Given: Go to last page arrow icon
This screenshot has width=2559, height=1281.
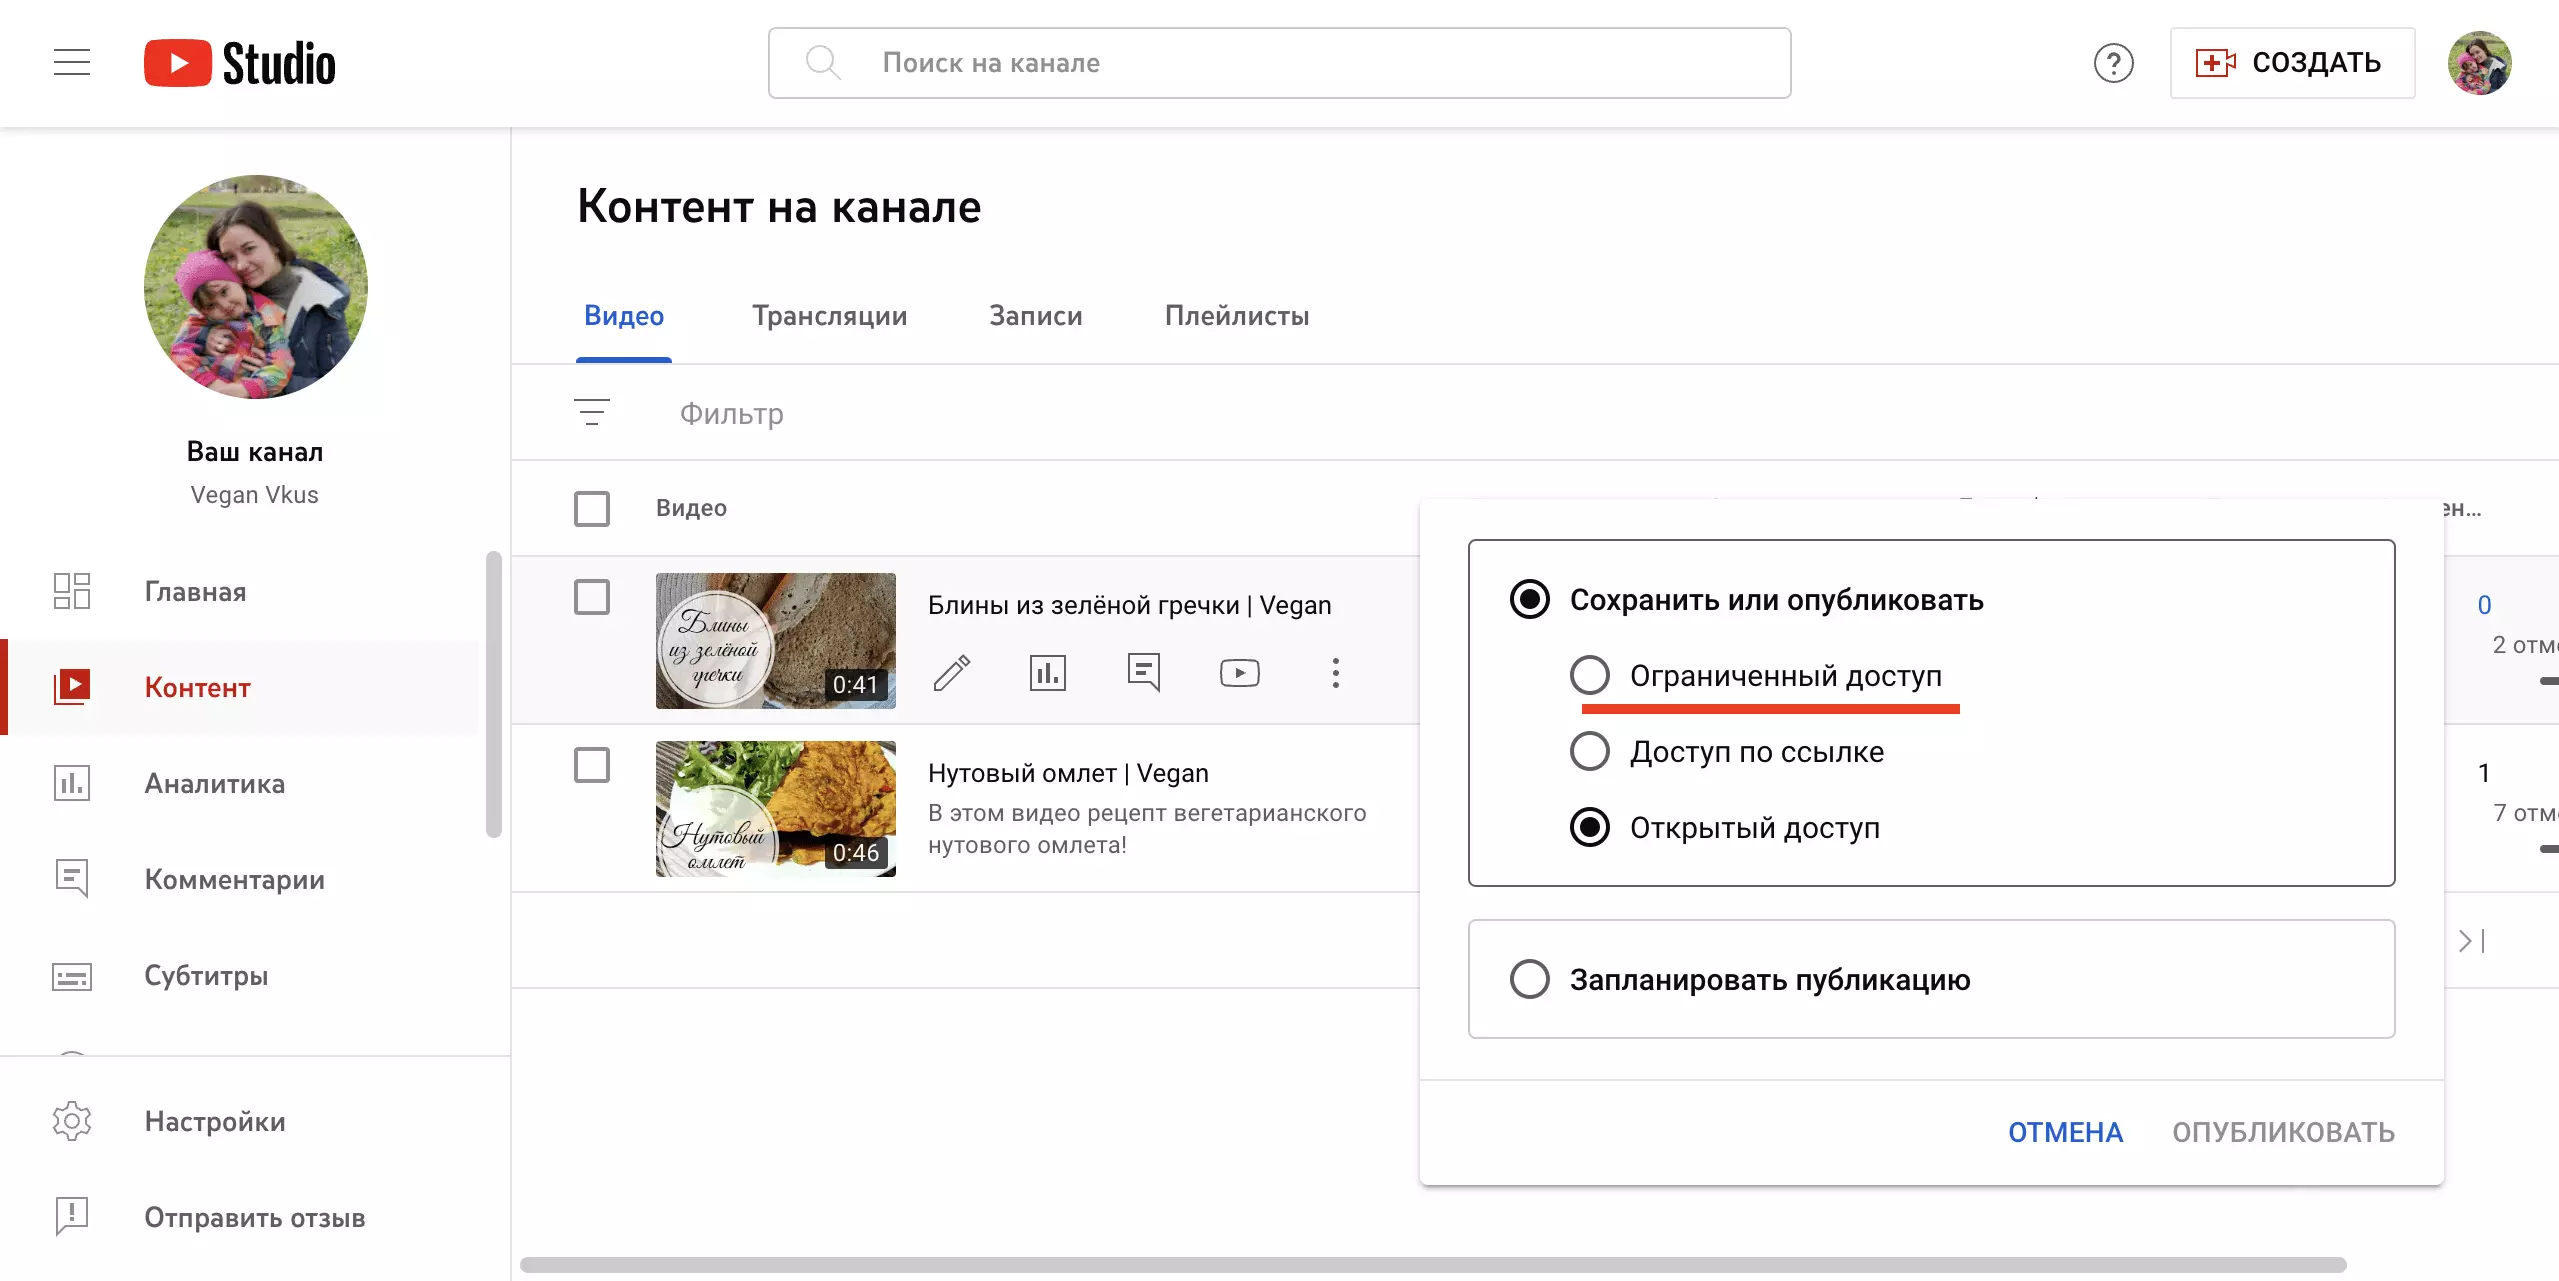Looking at the screenshot, I should (x=2472, y=941).
